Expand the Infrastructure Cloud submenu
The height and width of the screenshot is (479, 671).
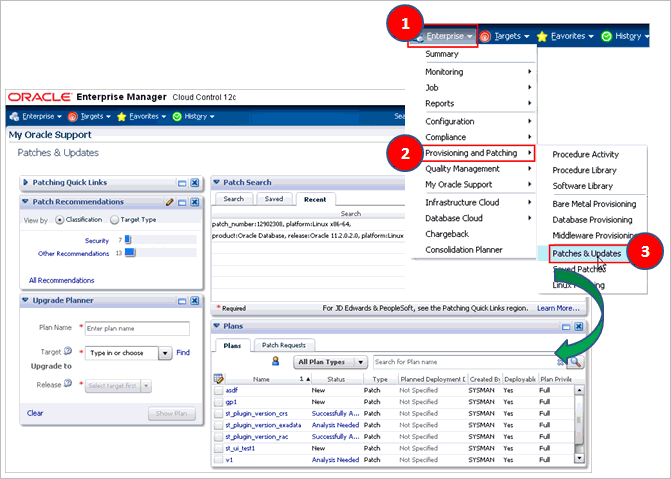coord(478,202)
